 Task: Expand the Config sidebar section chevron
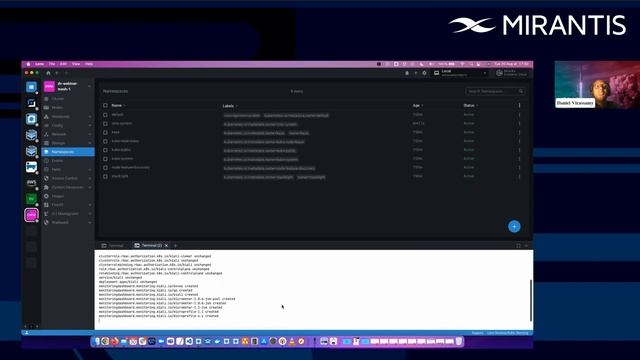[90, 126]
